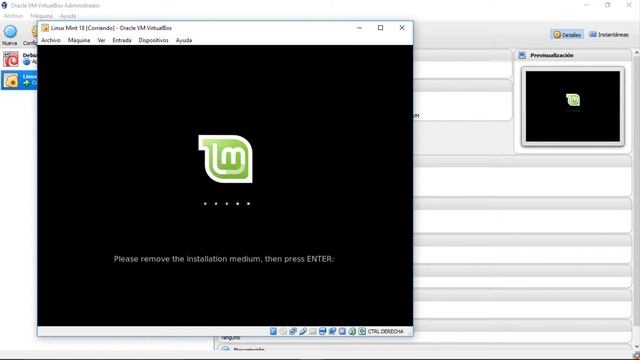Open Máquina menu in VirtualBox Administrador window
The width and height of the screenshot is (640, 360).
pyautogui.click(x=41, y=16)
